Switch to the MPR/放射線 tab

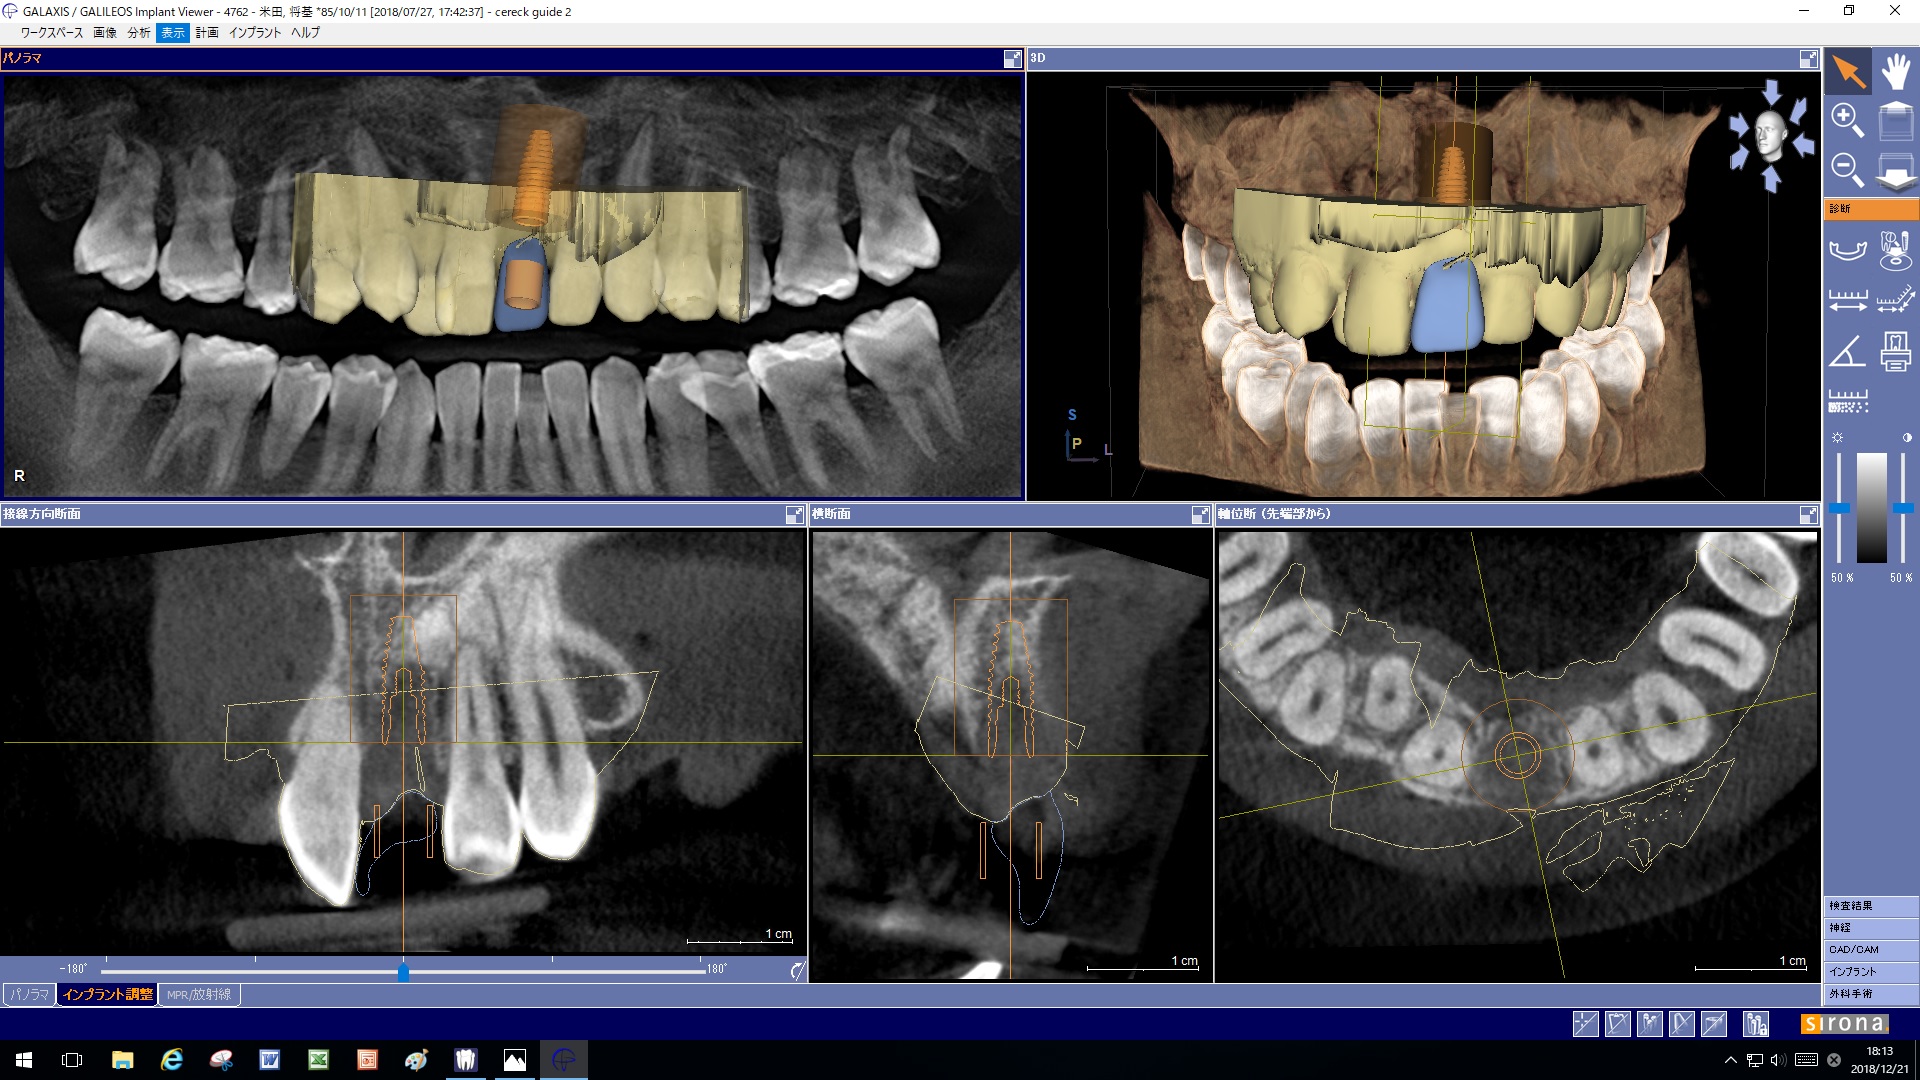pyautogui.click(x=199, y=995)
